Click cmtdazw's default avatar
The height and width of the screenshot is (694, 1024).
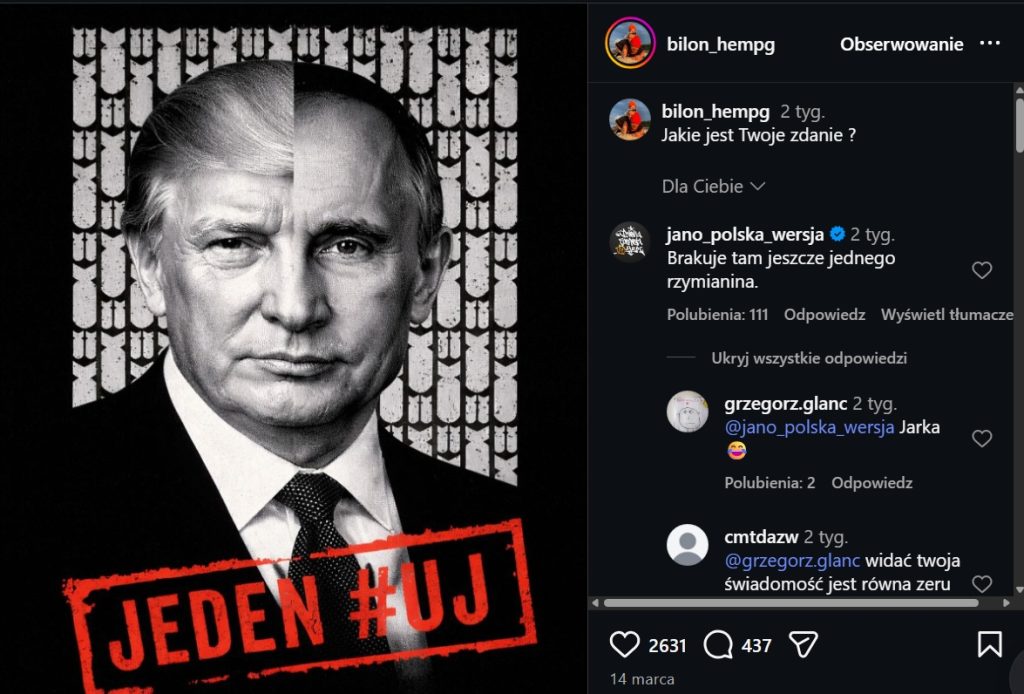[x=687, y=545]
